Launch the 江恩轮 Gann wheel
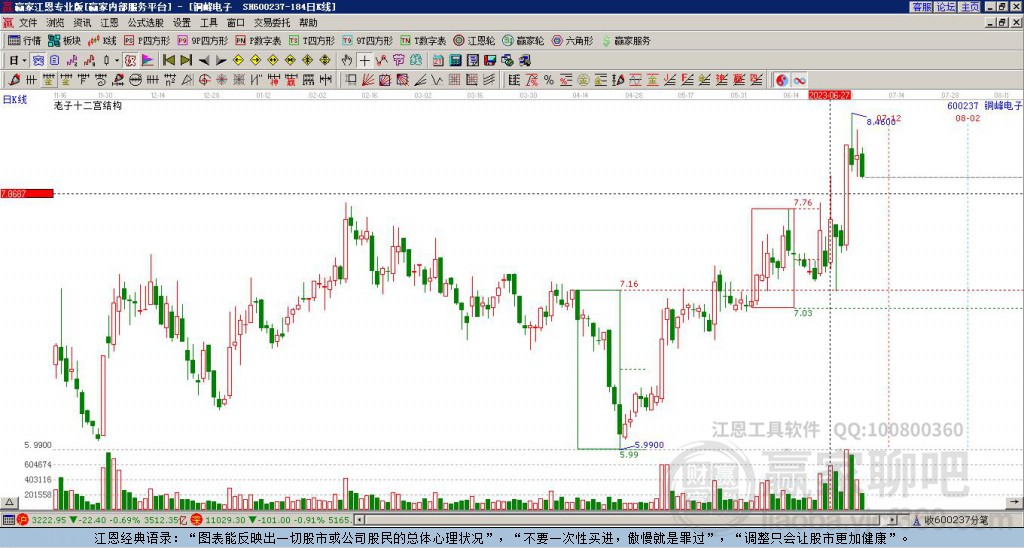Image resolution: width=1024 pixels, height=548 pixels. [x=474, y=40]
